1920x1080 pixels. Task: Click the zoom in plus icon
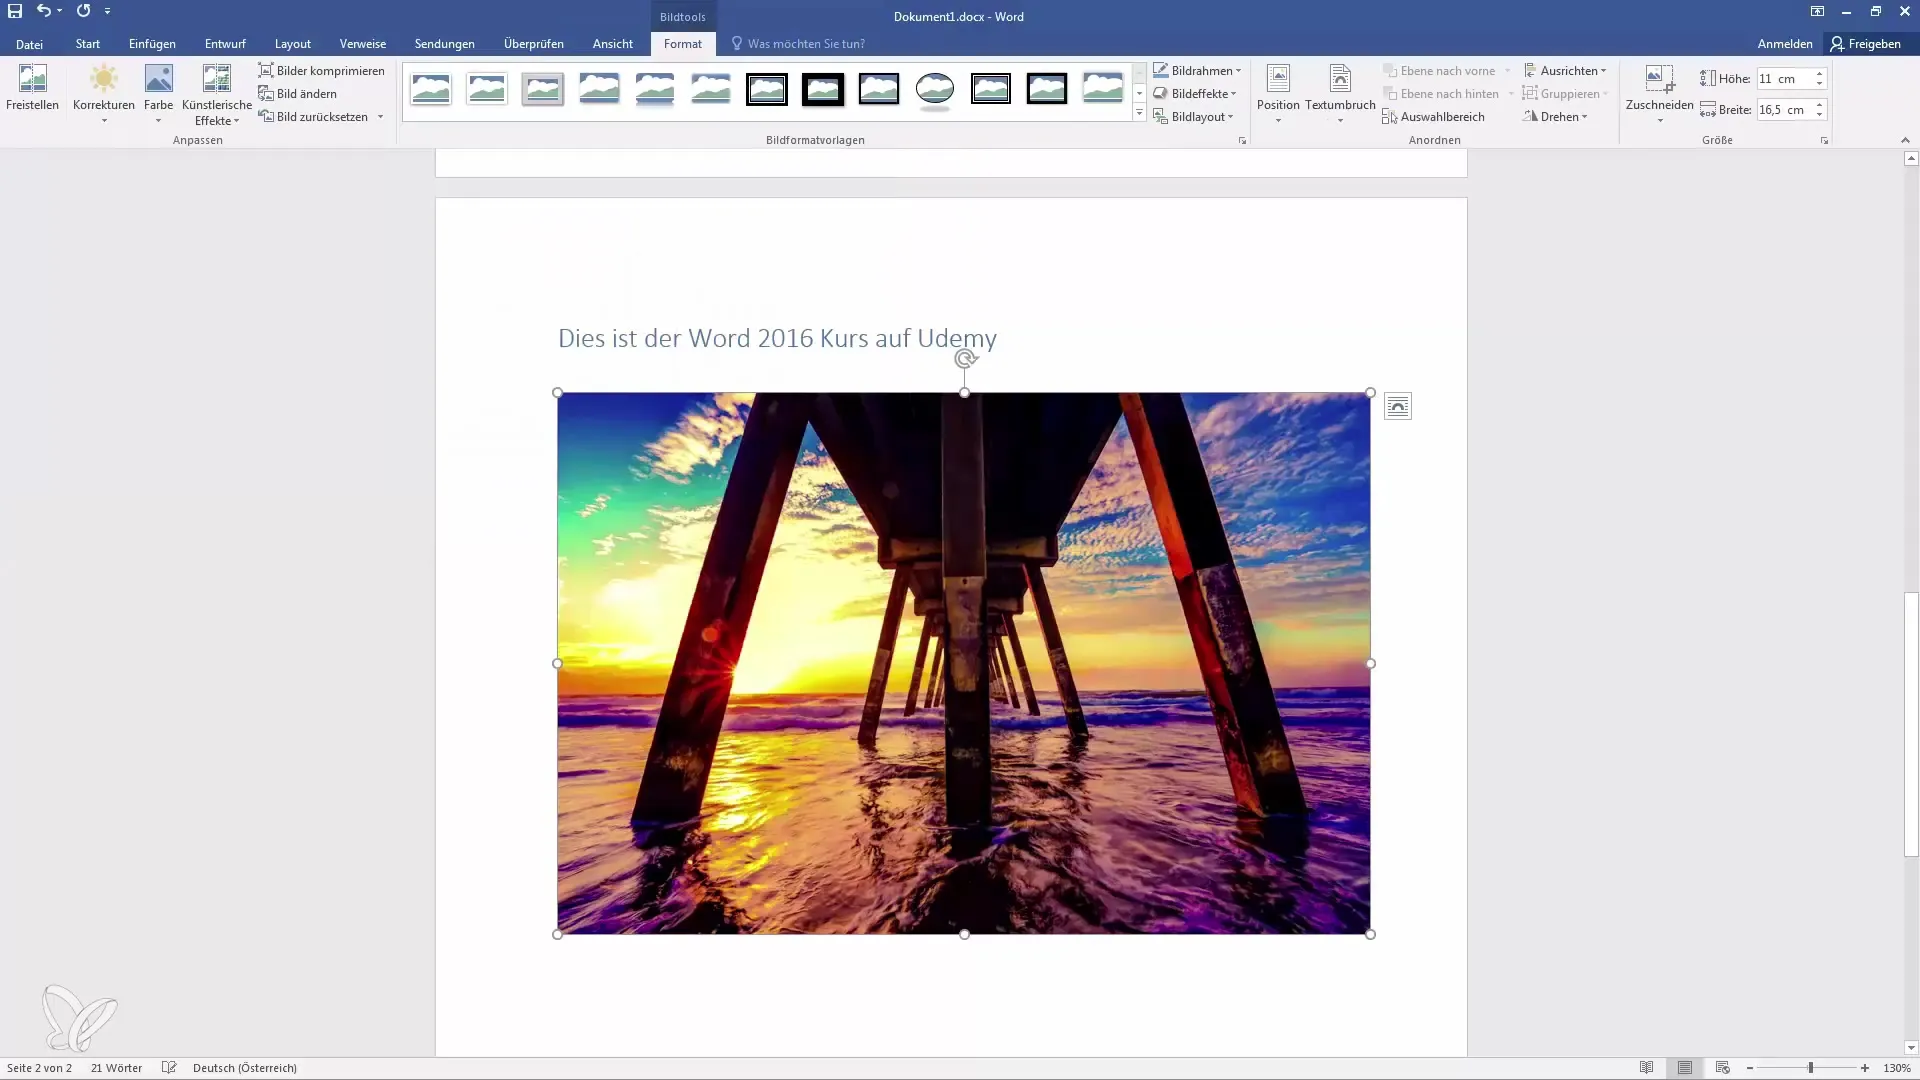[1865, 1068]
